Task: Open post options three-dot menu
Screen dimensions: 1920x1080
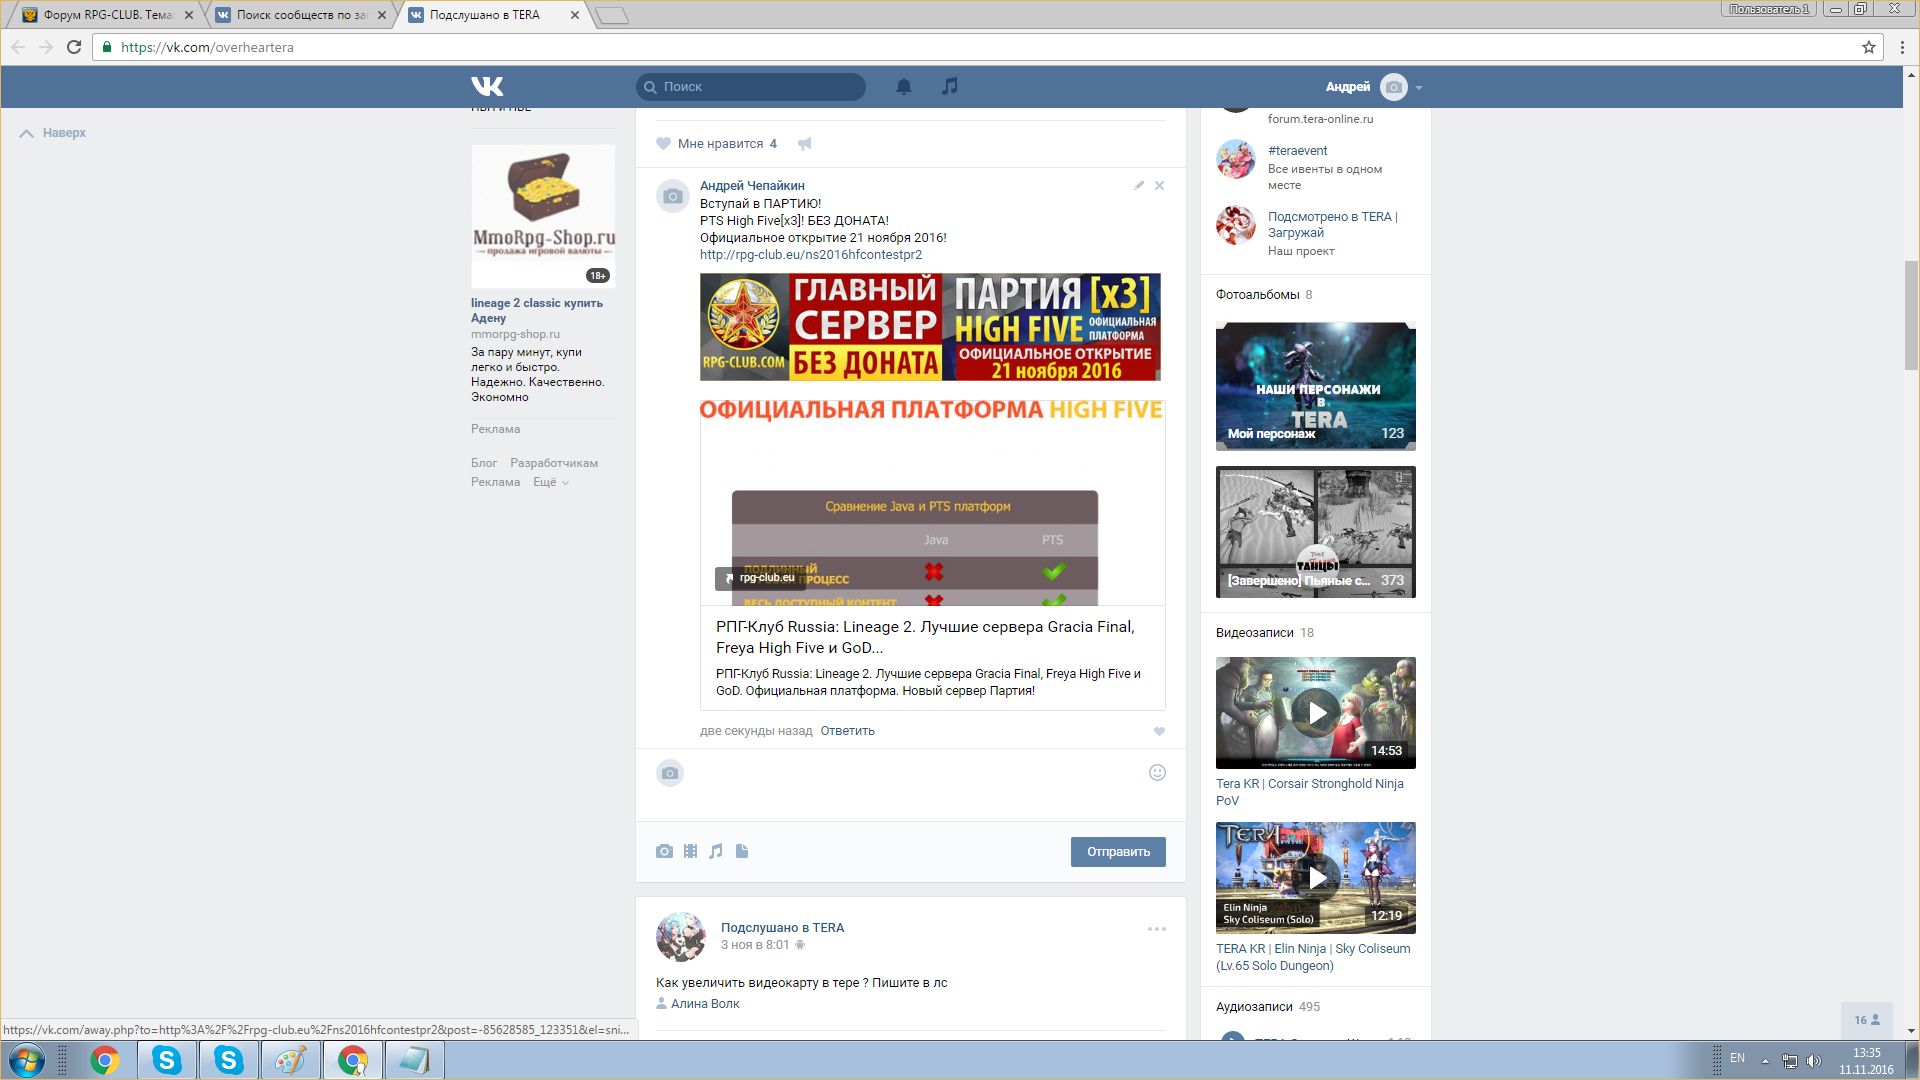Action: click(x=1156, y=929)
